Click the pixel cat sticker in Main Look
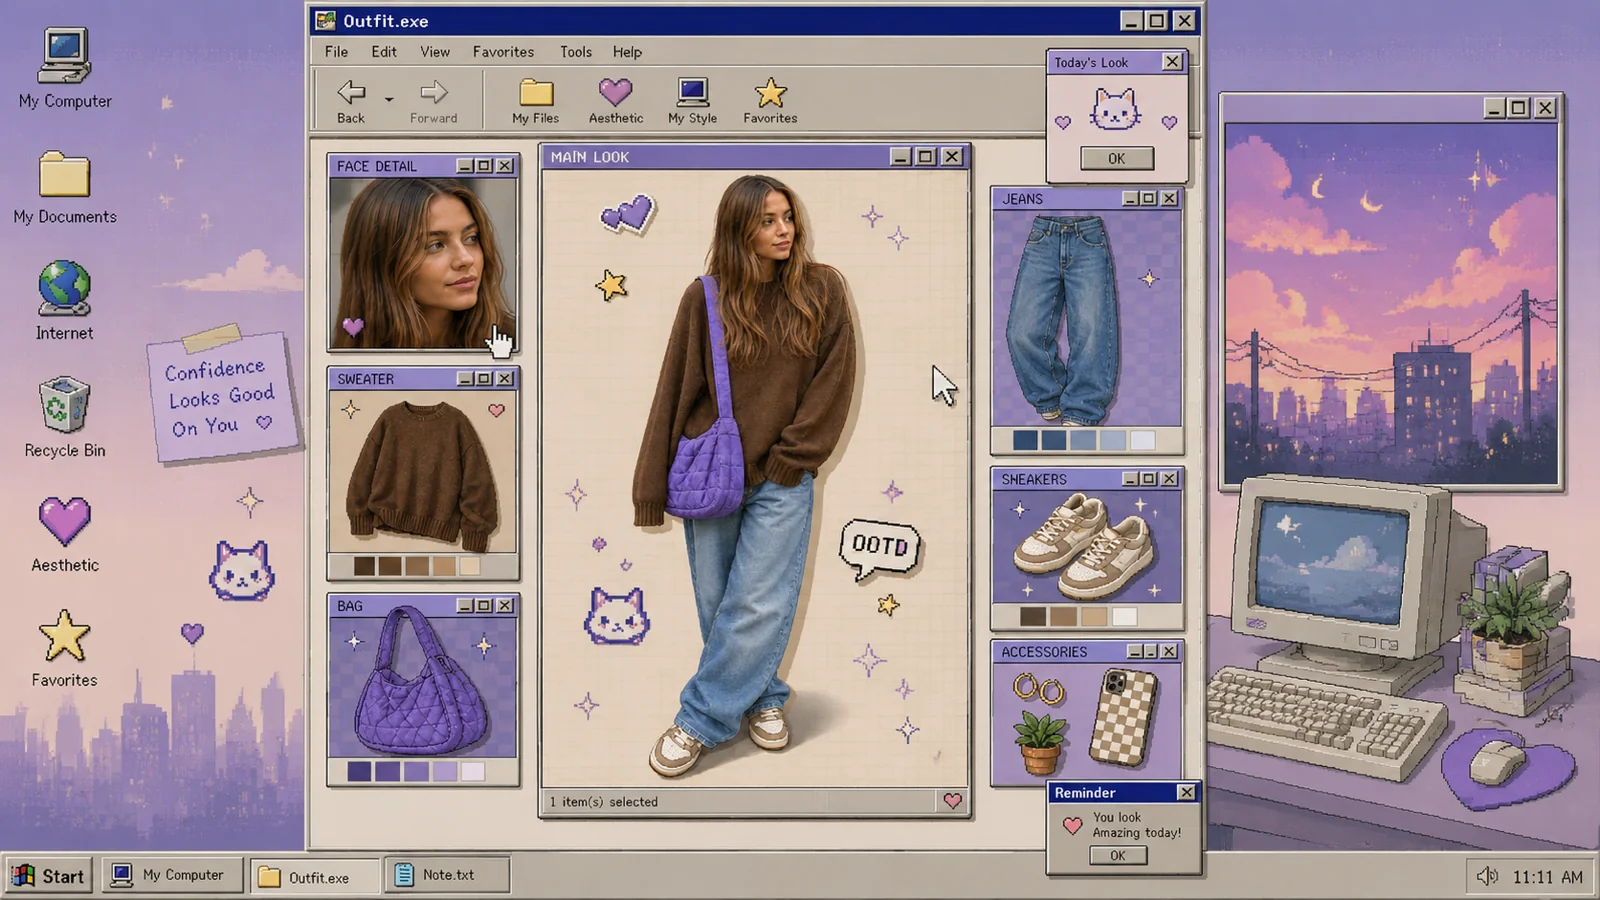This screenshot has height=900, width=1600. click(616, 615)
